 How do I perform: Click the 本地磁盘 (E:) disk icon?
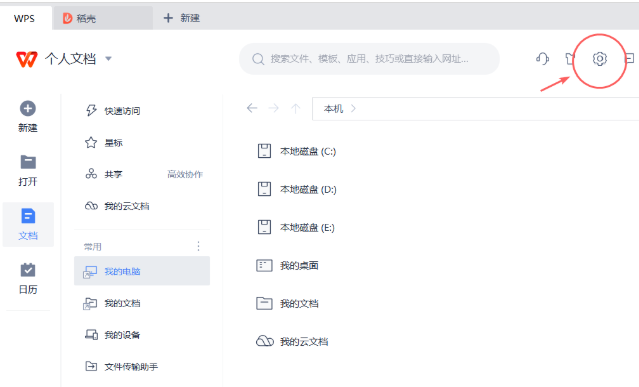pyautogui.click(x=264, y=227)
